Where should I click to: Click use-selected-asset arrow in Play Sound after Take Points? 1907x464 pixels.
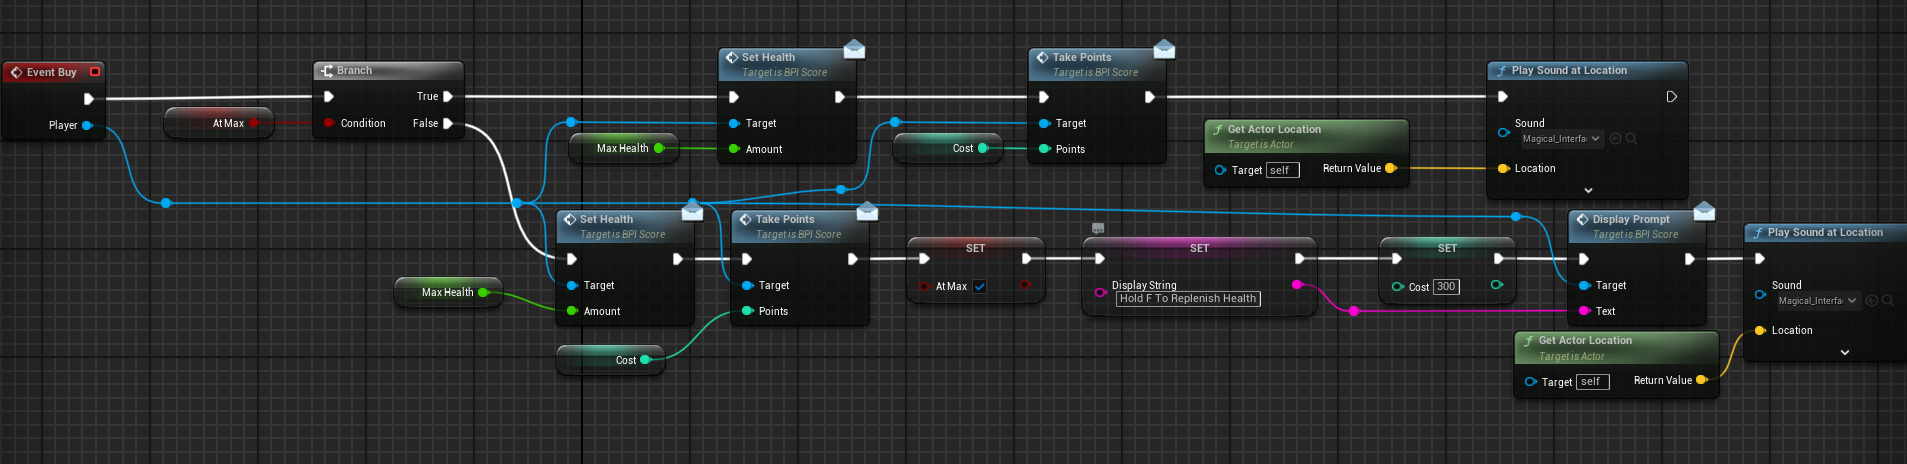point(1615,139)
